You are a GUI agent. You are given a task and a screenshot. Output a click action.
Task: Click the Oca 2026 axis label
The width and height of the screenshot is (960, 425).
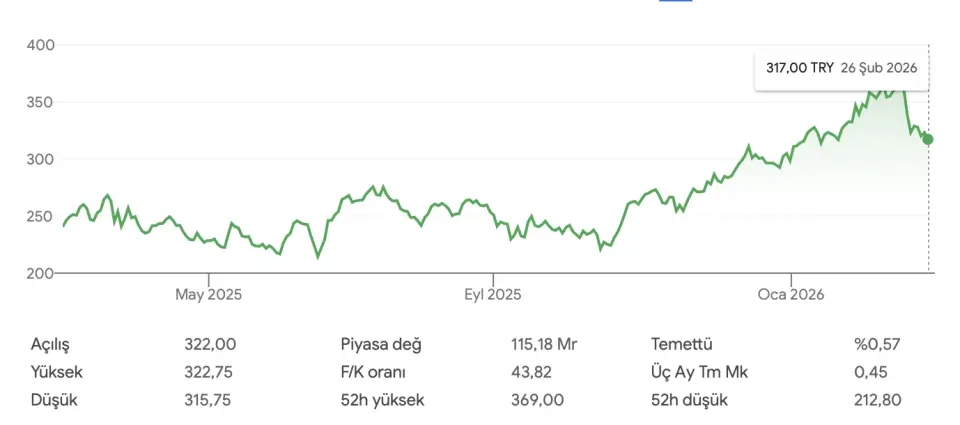pyautogui.click(x=790, y=295)
